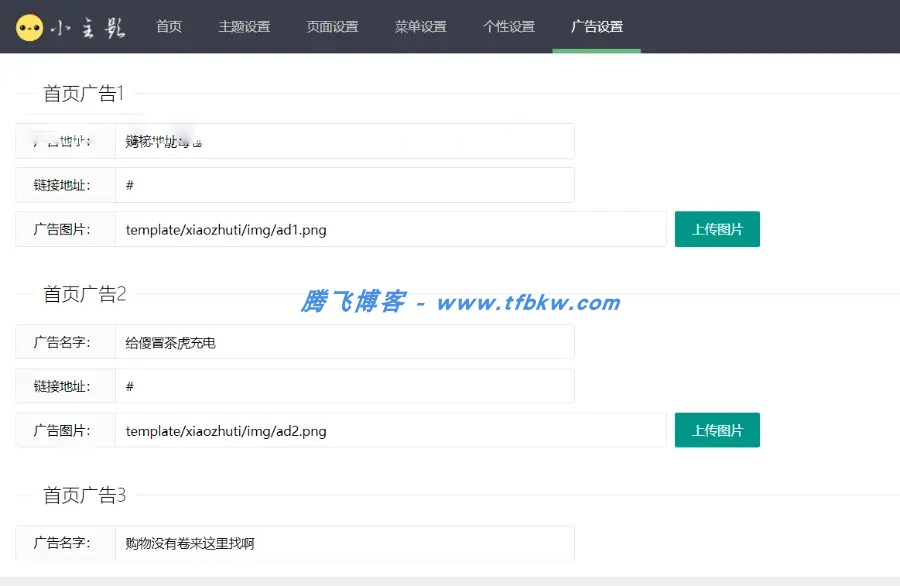The image size is (900, 586).
Task: Open the 主题设置 settings menu
Action: (x=245, y=28)
